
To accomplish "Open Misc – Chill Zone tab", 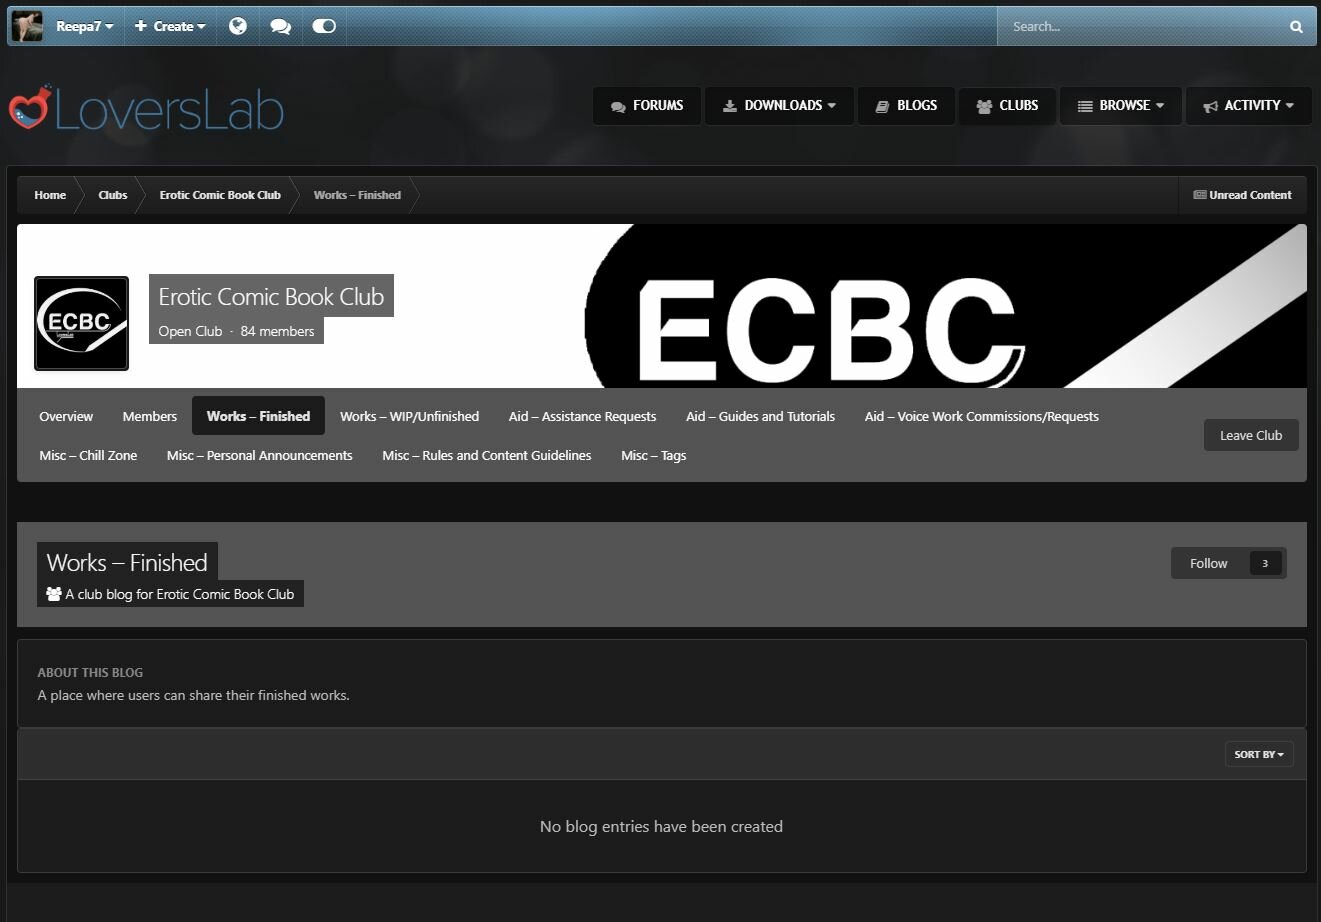I will pyautogui.click(x=88, y=455).
